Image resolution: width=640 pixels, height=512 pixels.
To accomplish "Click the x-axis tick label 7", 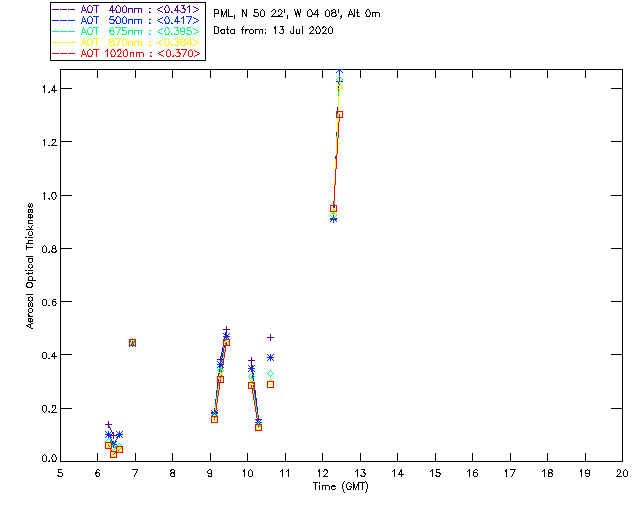I will coord(135,473).
